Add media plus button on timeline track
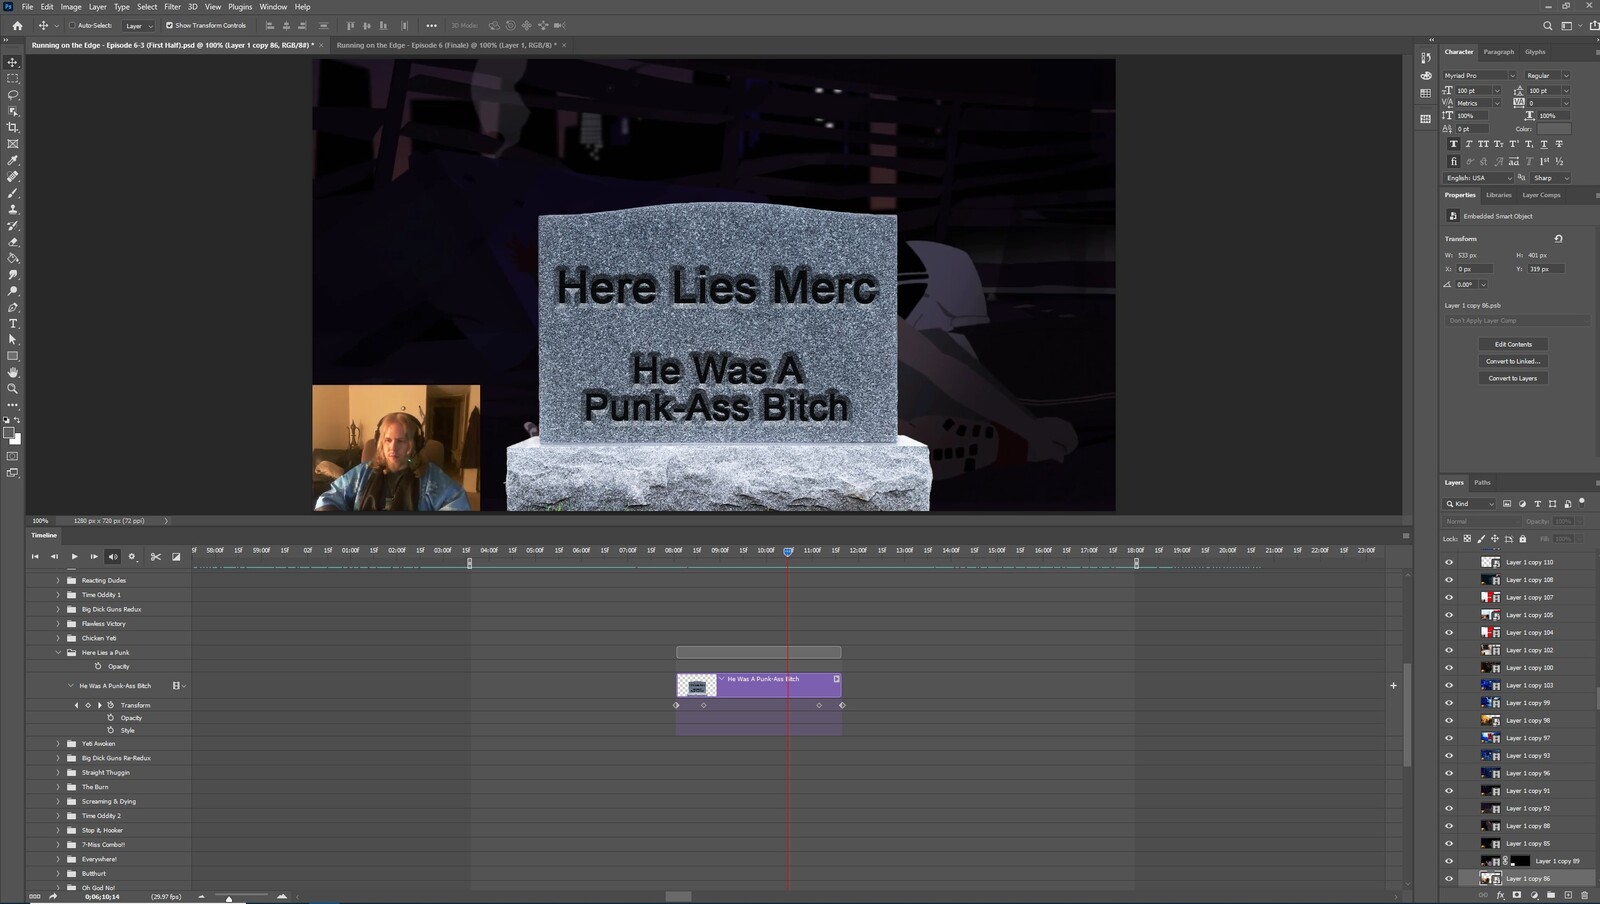This screenshot has height=904, width=1600. (1393, 686)
